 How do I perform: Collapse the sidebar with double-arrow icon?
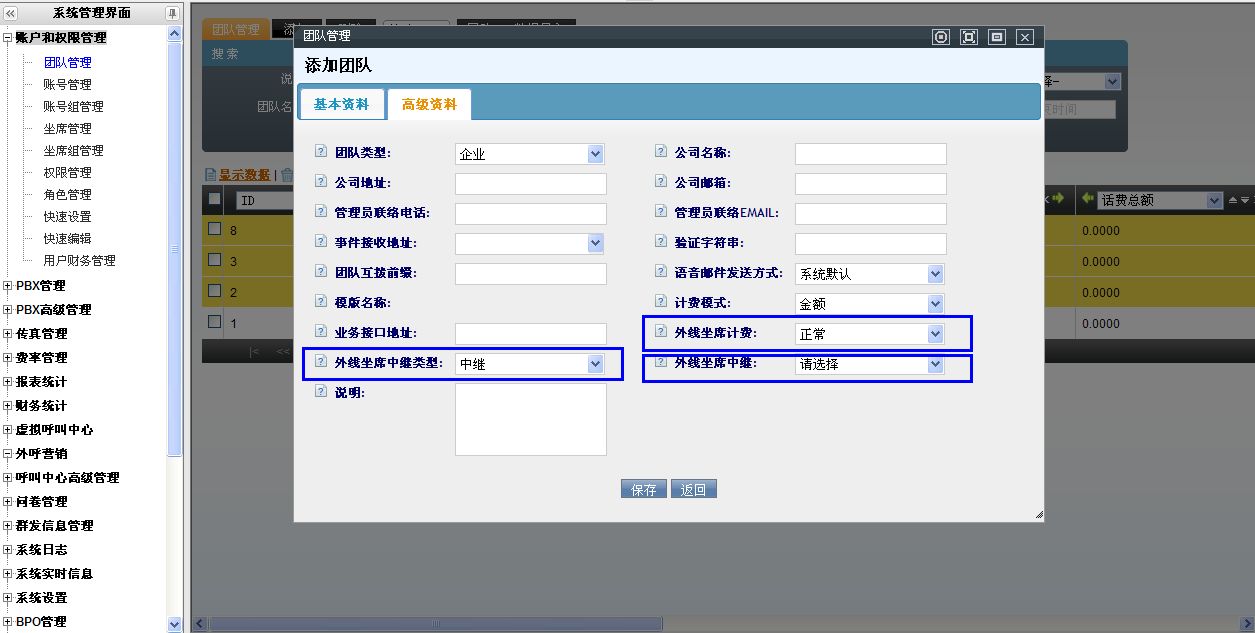click(x=10, y=13)
